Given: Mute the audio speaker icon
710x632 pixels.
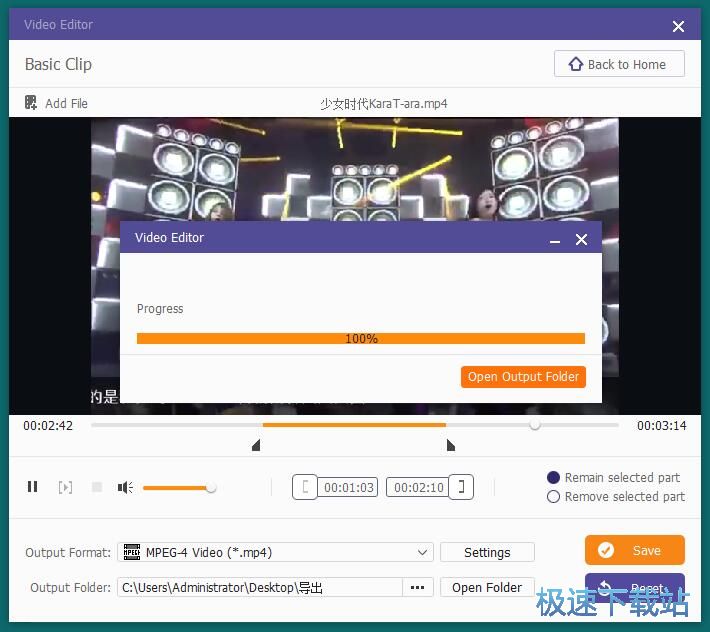Looking at the screenshot, I should coord(125,487).
